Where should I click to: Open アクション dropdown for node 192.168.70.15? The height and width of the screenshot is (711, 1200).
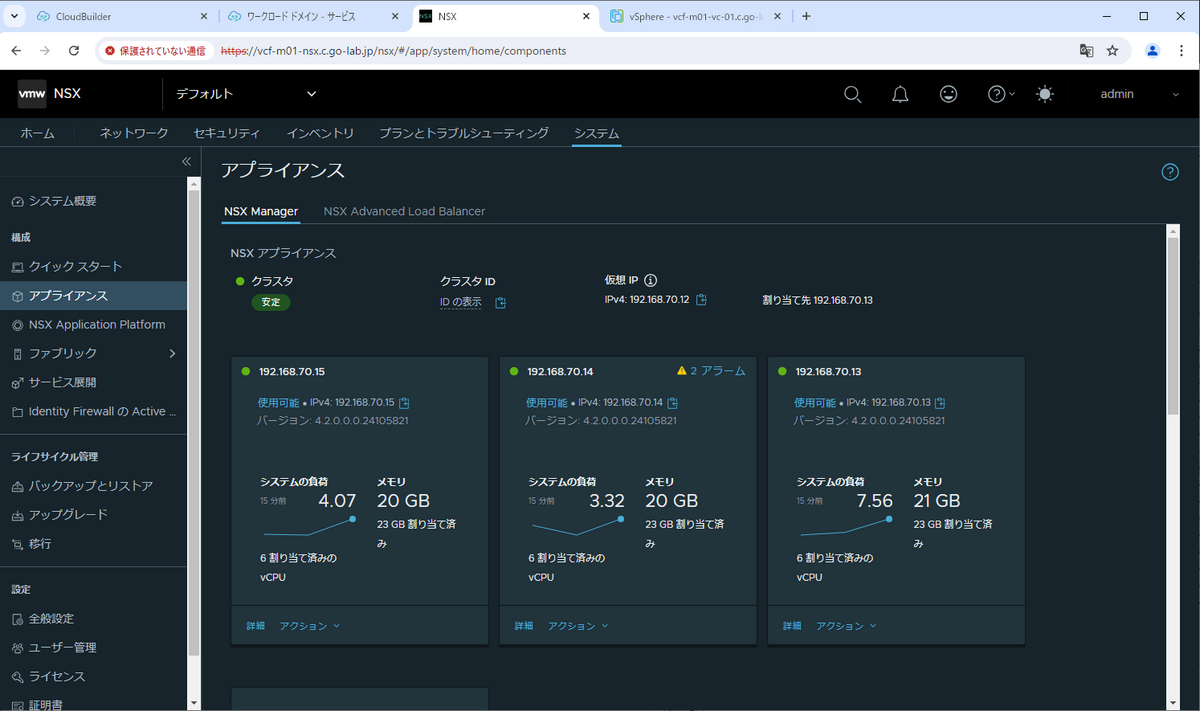(x=310, y=626)
